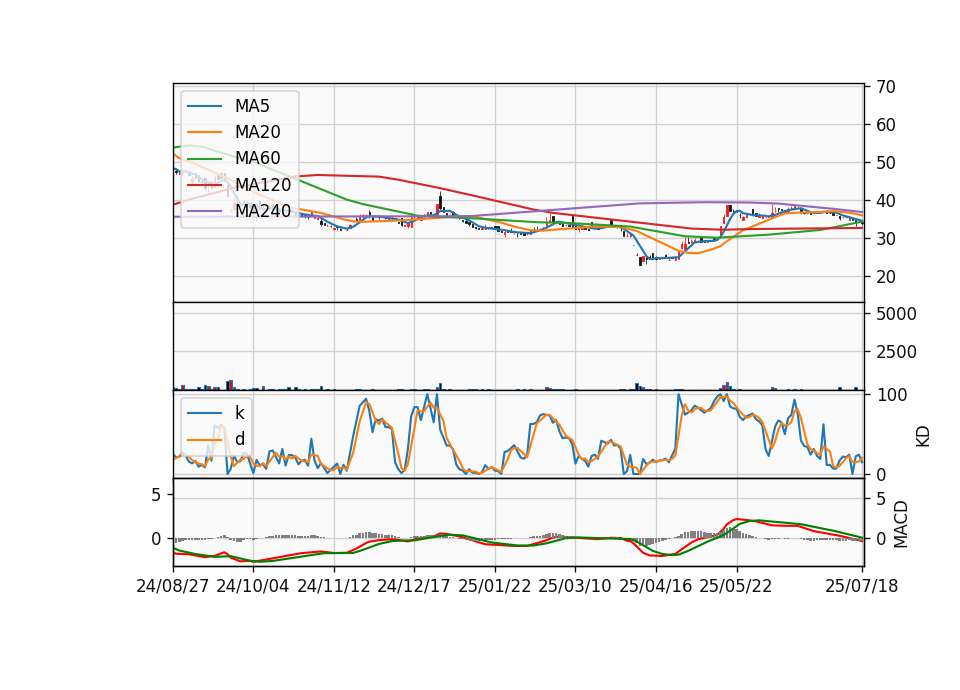Click the 25/01/22 date label

[x=494, y=586]
